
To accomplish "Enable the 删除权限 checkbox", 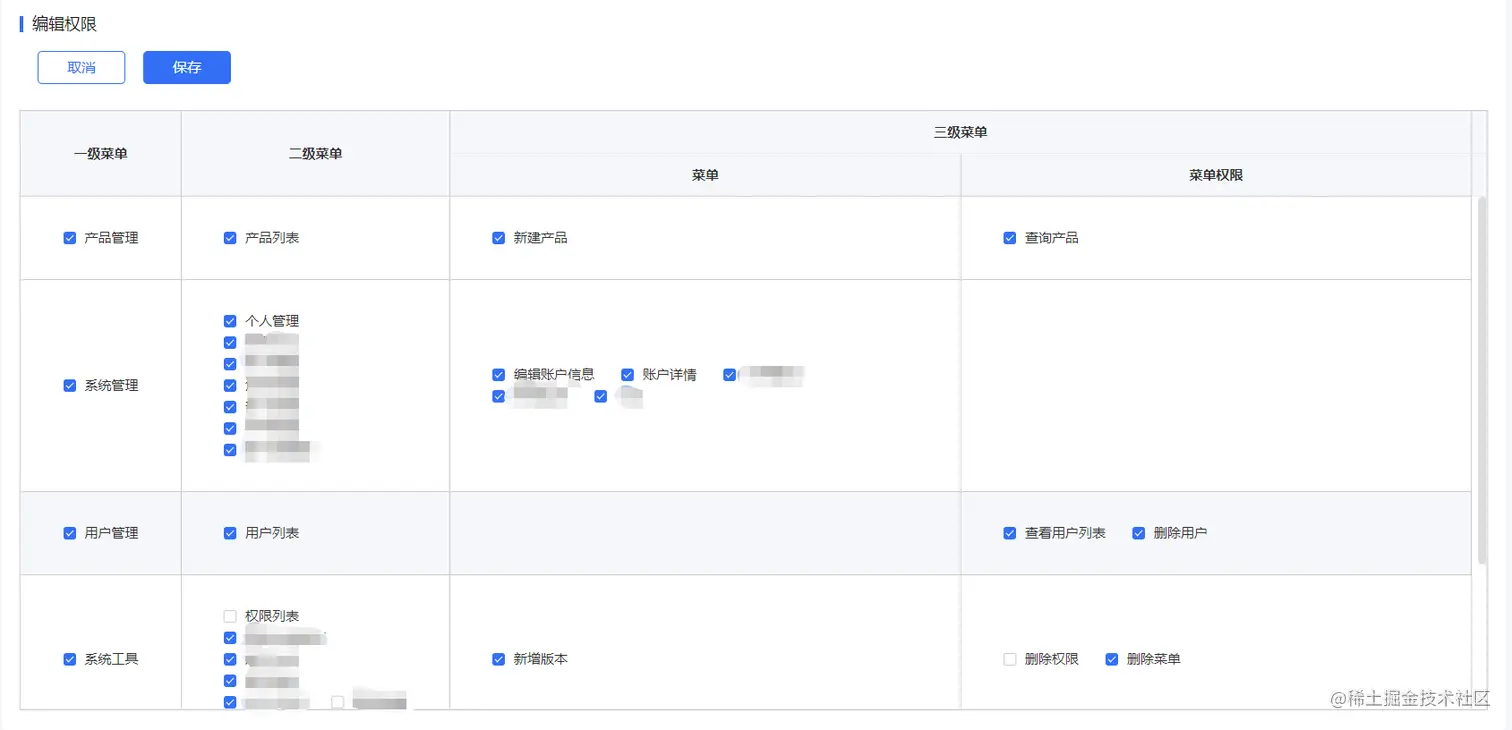I will tap(1010, 659).
